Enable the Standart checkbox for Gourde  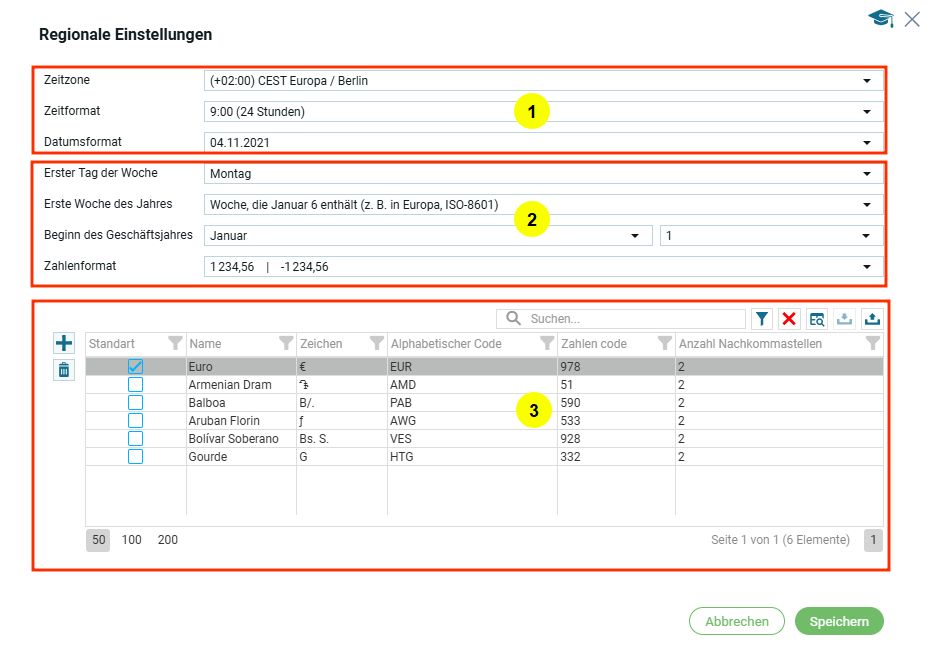(x=135, y=457)
